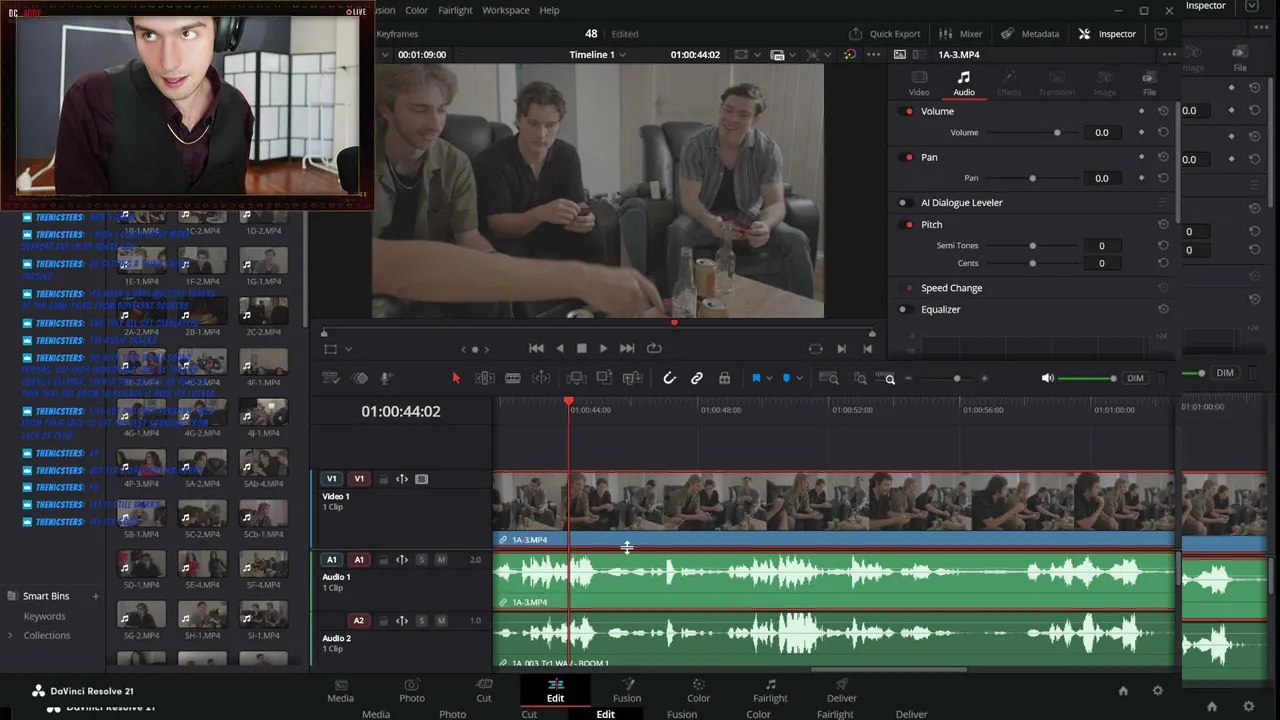Select the arrow Selection Mode tool

click(456, 378)
